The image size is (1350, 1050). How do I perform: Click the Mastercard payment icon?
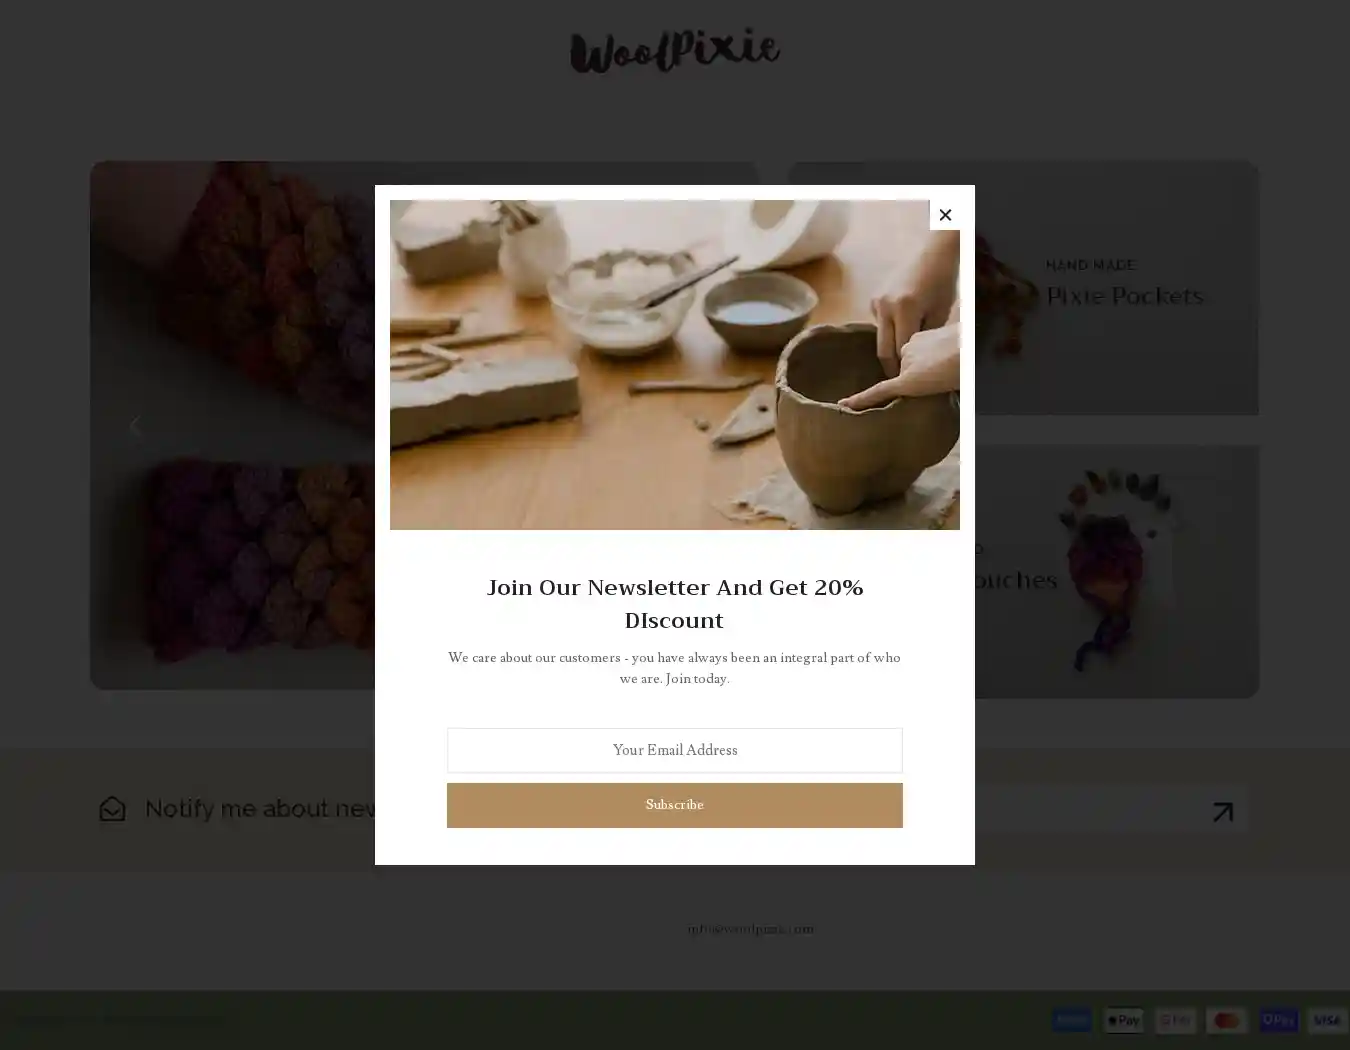pos(1226,1020)
